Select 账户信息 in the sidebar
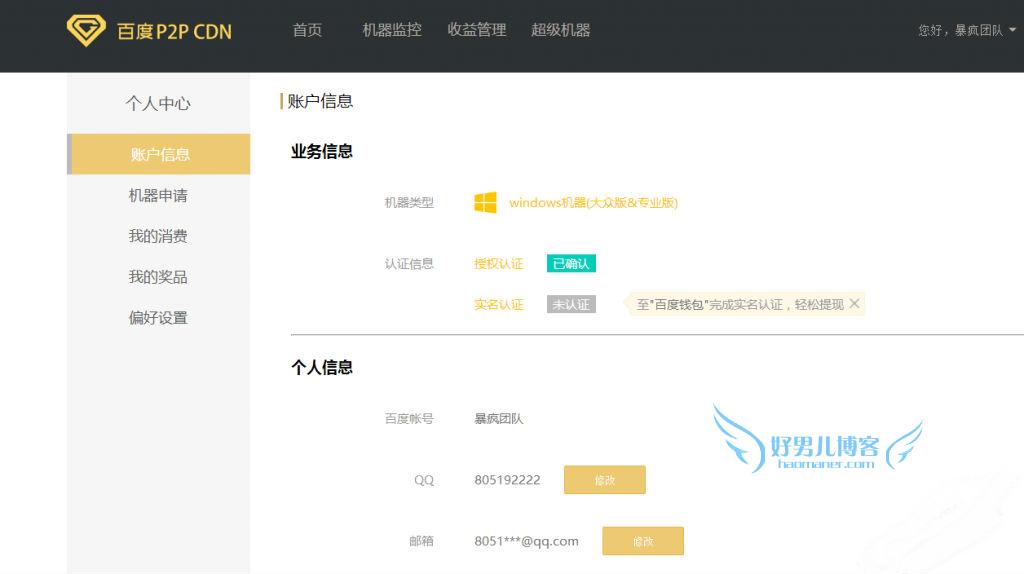 click(159, 154)
